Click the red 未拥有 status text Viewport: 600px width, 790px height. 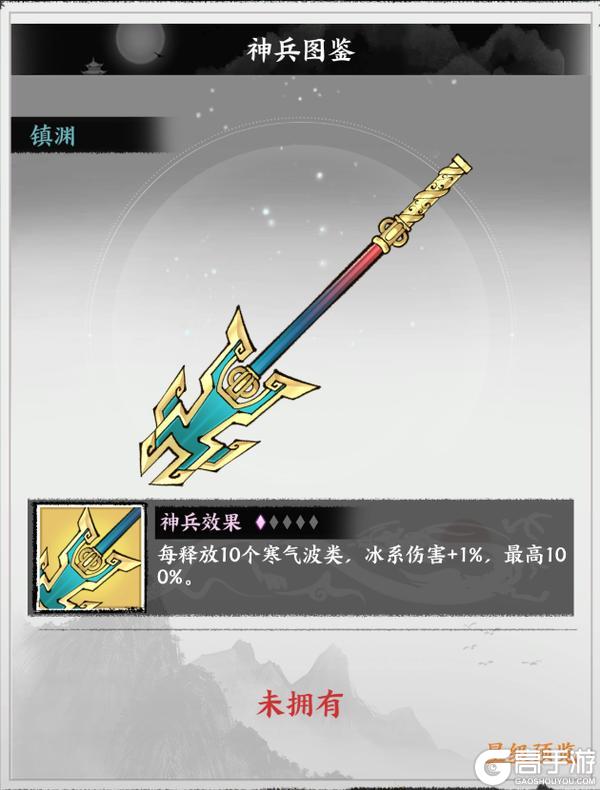[x=300, y=704]
